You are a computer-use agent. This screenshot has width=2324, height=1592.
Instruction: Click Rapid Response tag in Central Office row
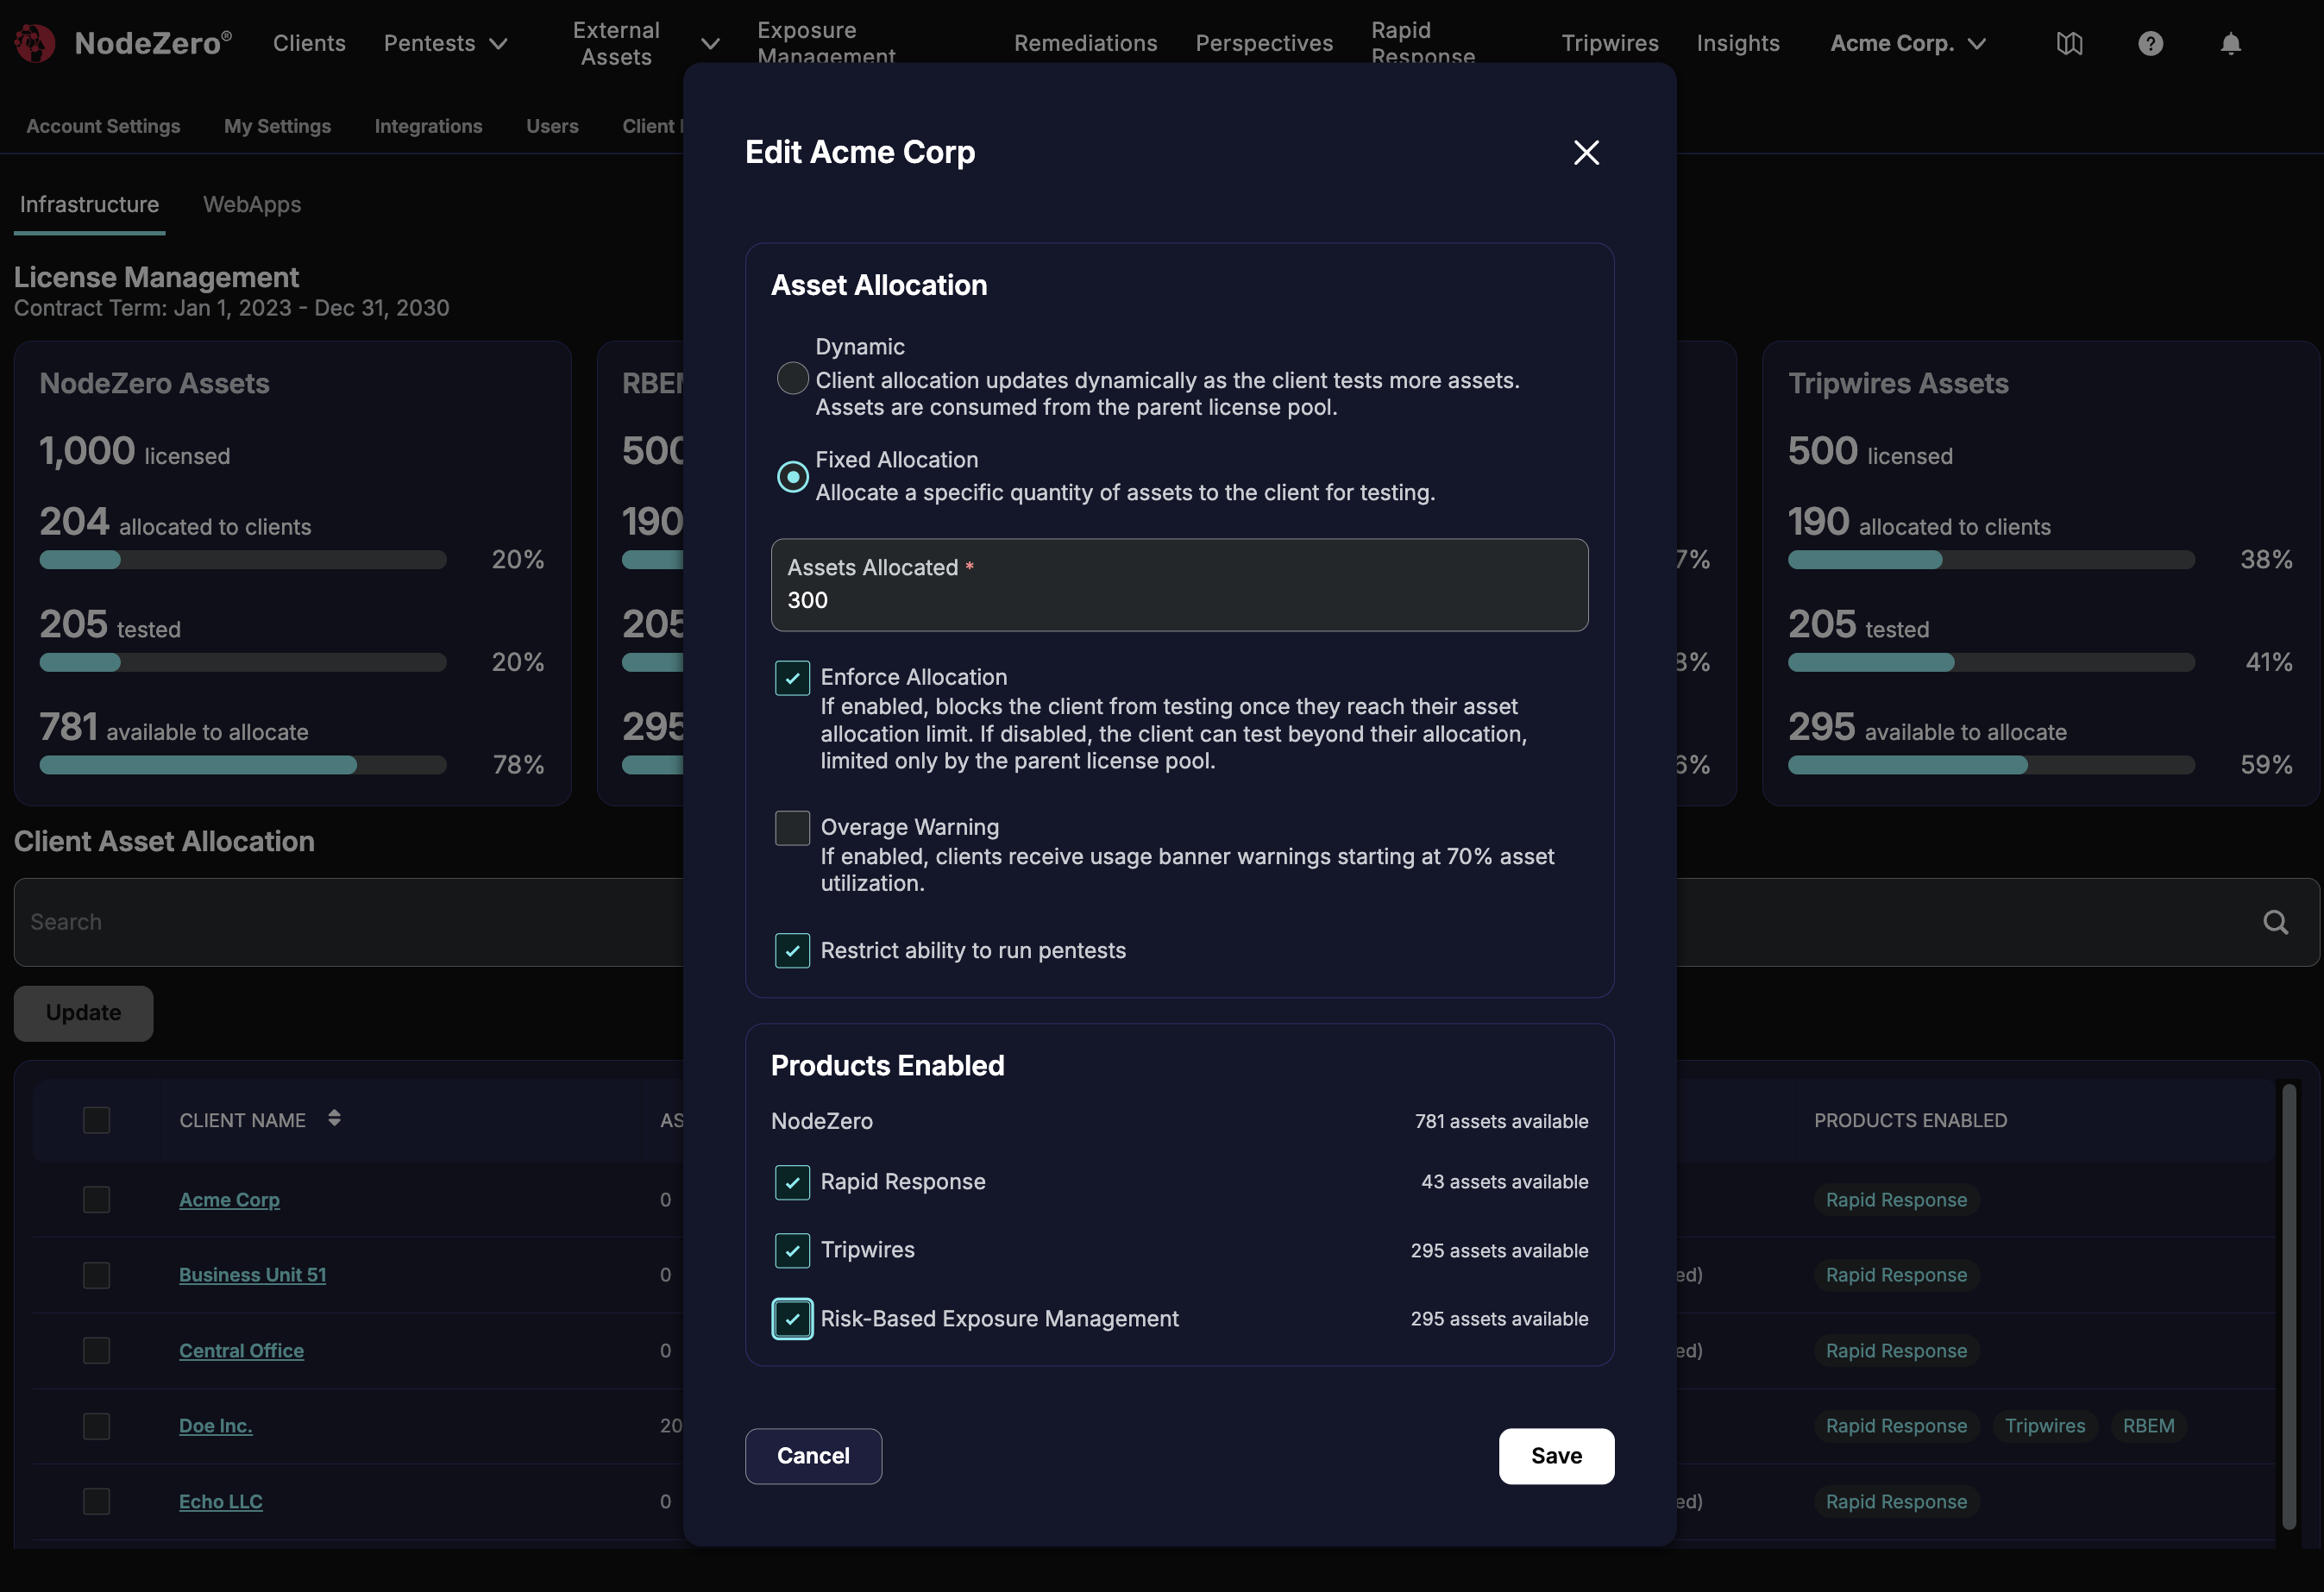click(x=1896, y=1350)
